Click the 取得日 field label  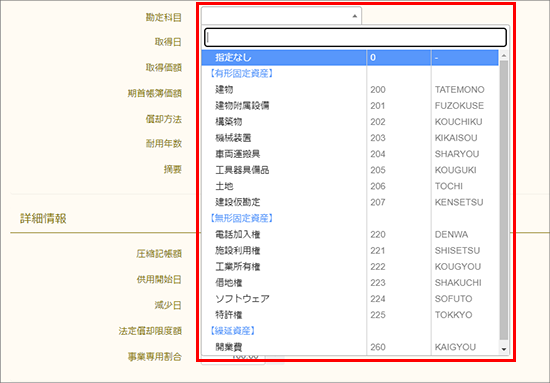[168, 42]
